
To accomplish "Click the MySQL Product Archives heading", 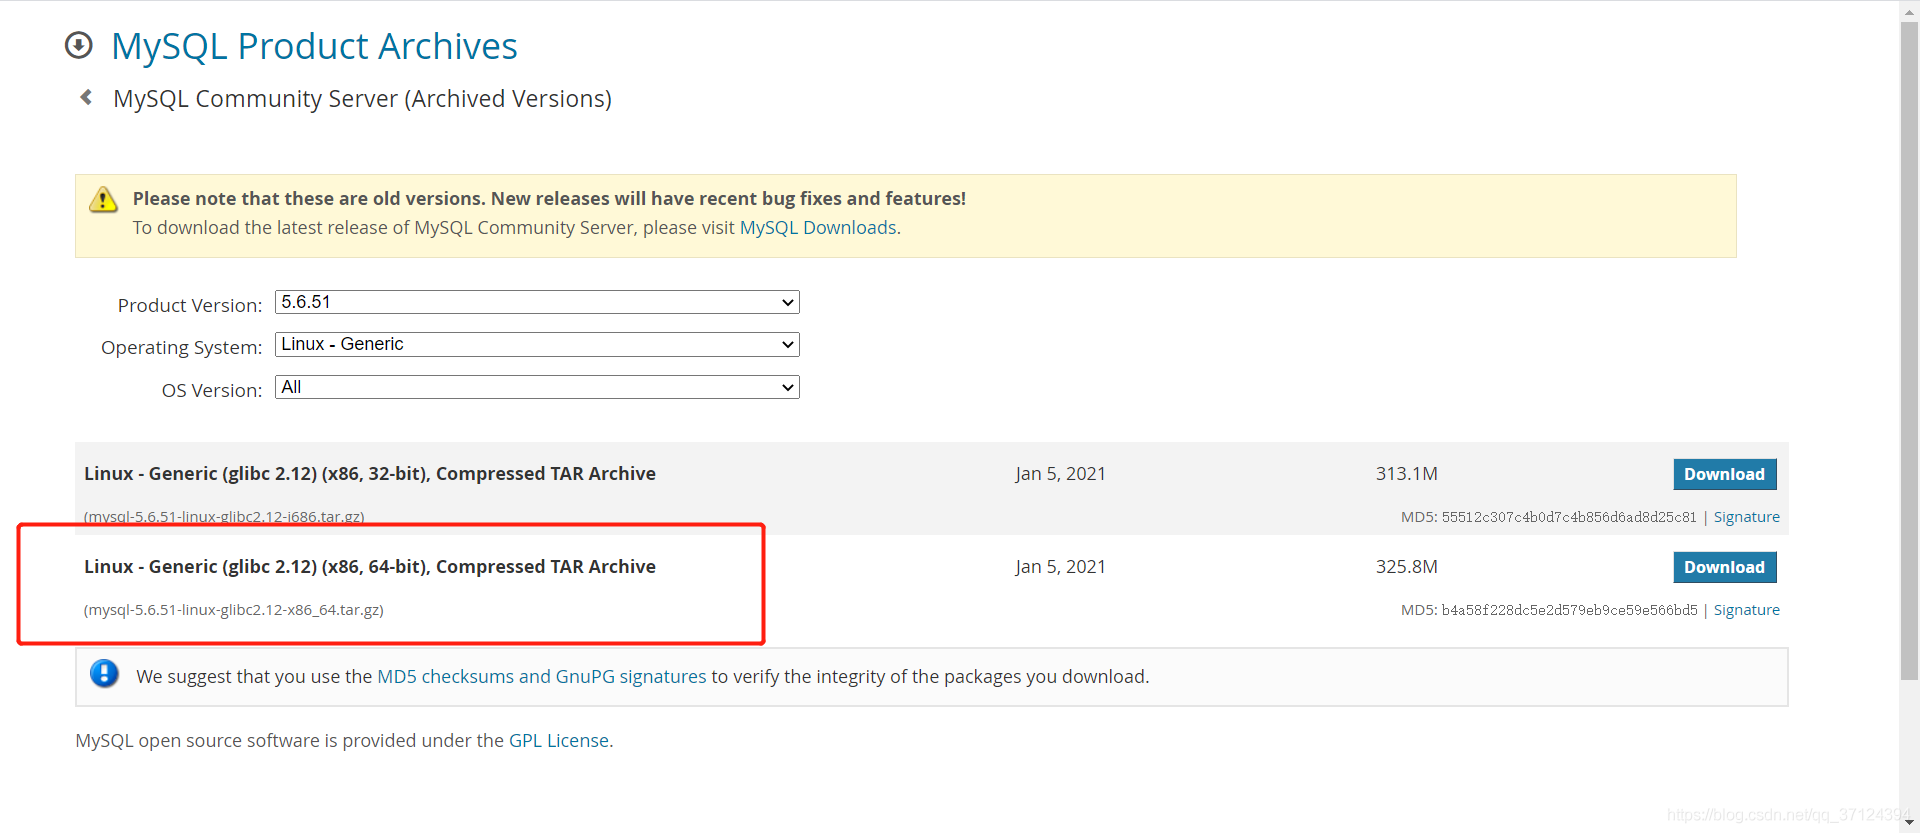I will pos(314,46).
